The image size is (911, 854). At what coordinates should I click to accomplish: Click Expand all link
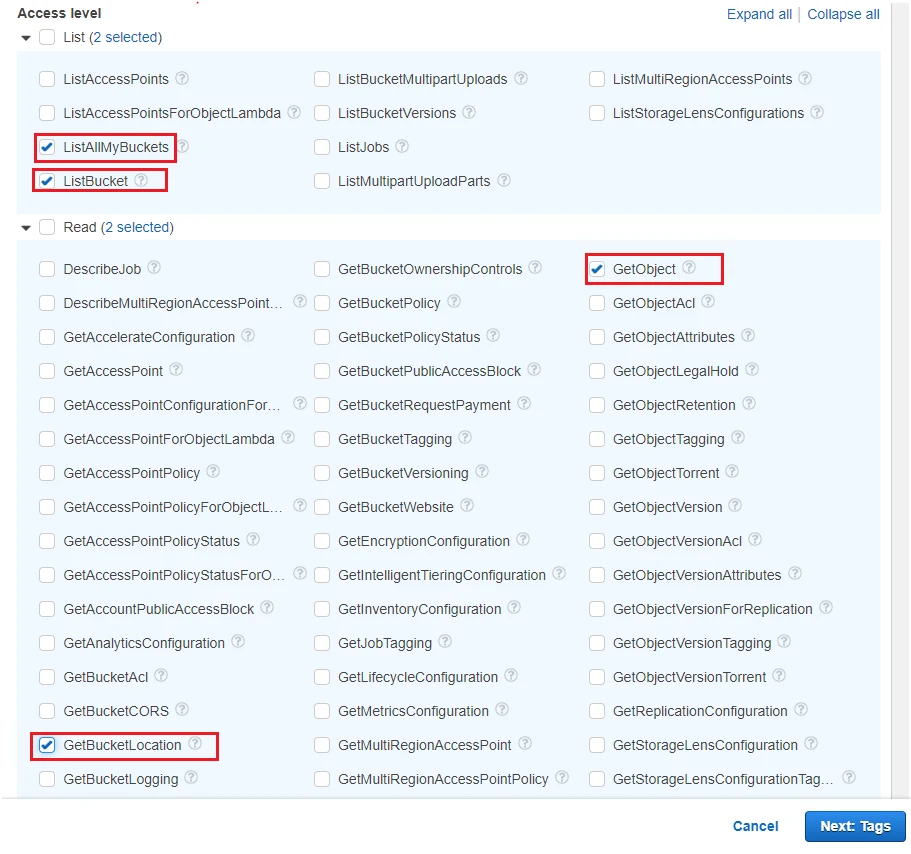pos(759,14)
